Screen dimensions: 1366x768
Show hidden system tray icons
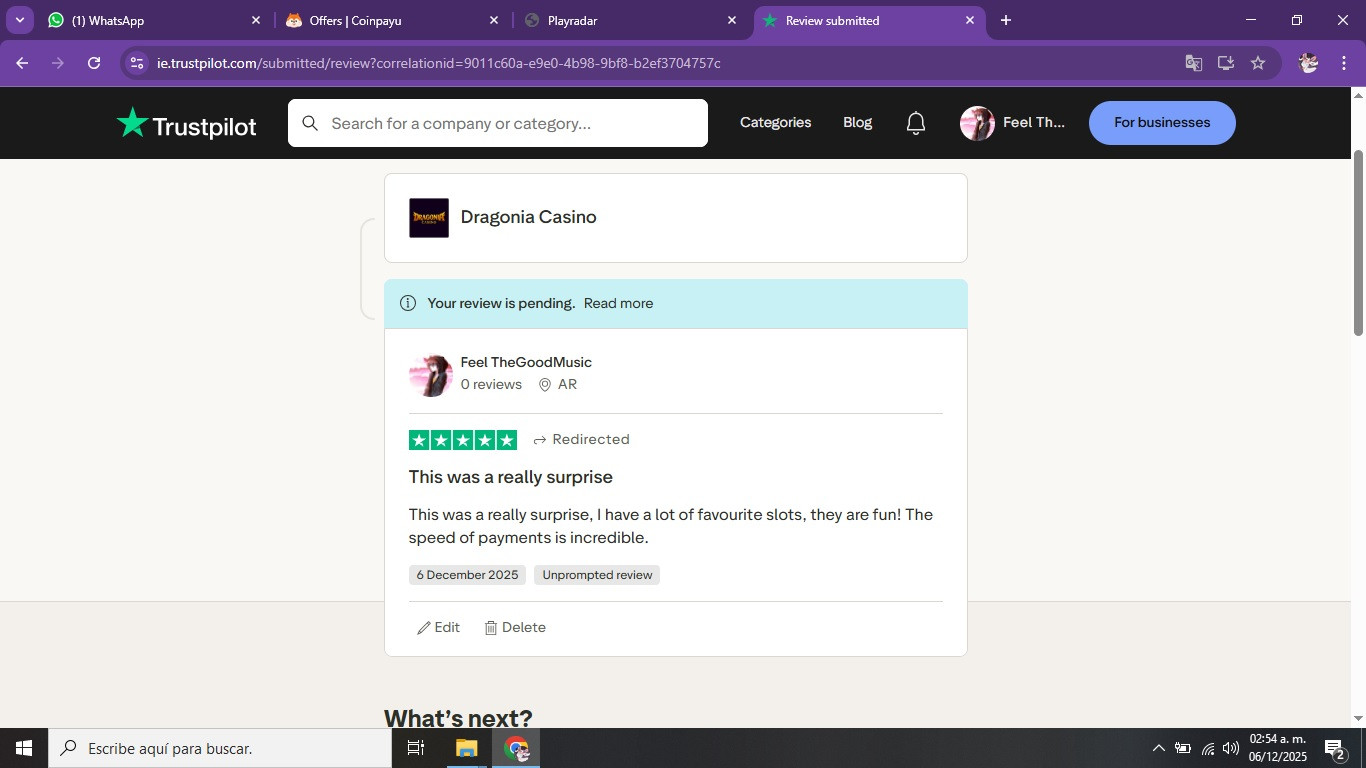coord(1159,748)
